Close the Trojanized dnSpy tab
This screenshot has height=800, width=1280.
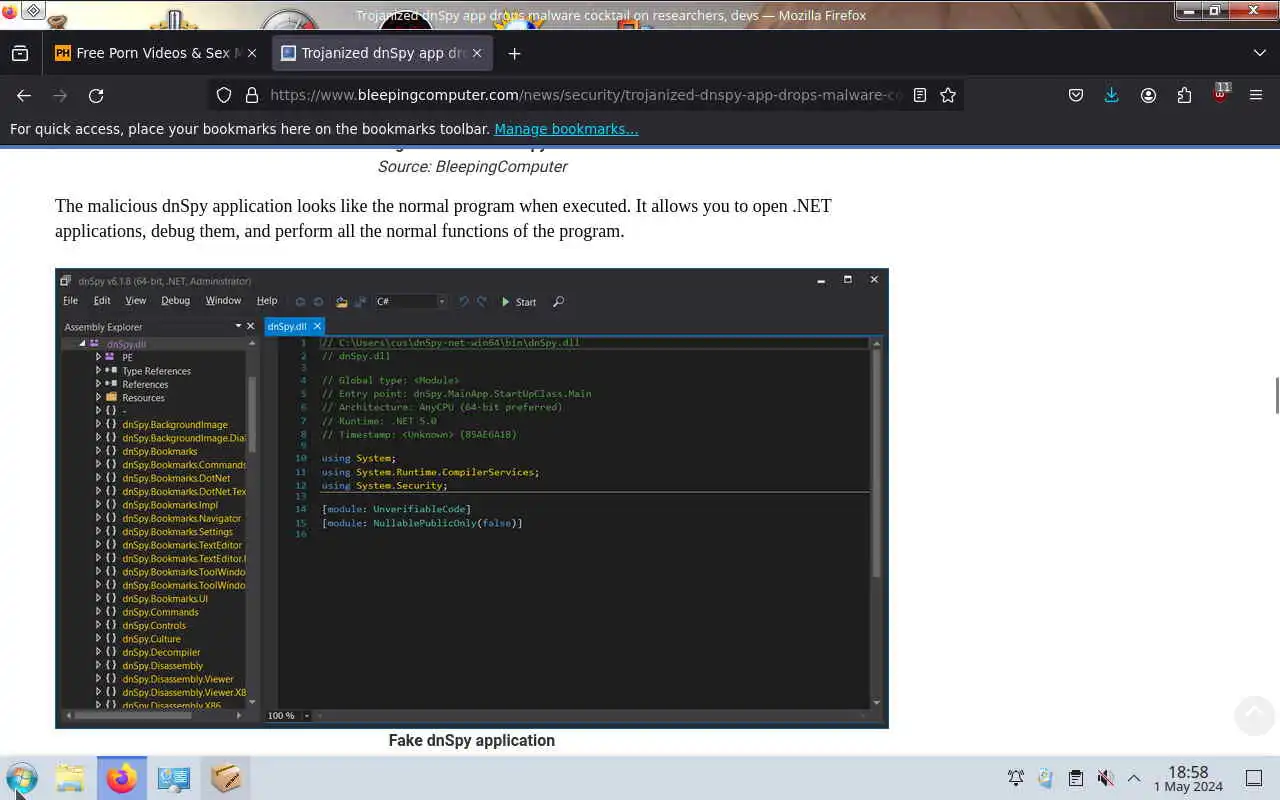tap(478, 54)
